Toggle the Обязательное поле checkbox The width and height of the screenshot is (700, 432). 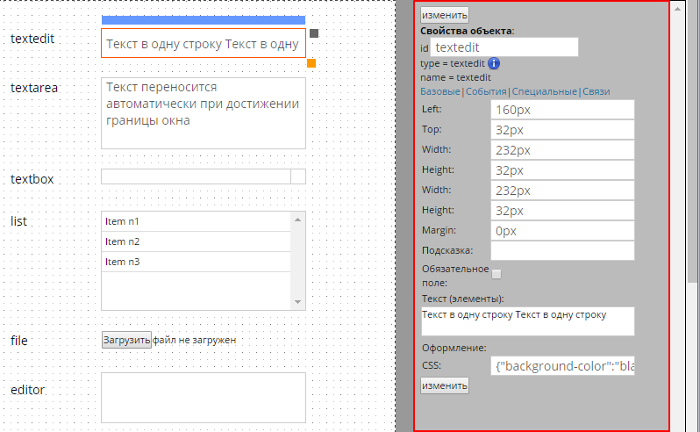pos(496,273)
